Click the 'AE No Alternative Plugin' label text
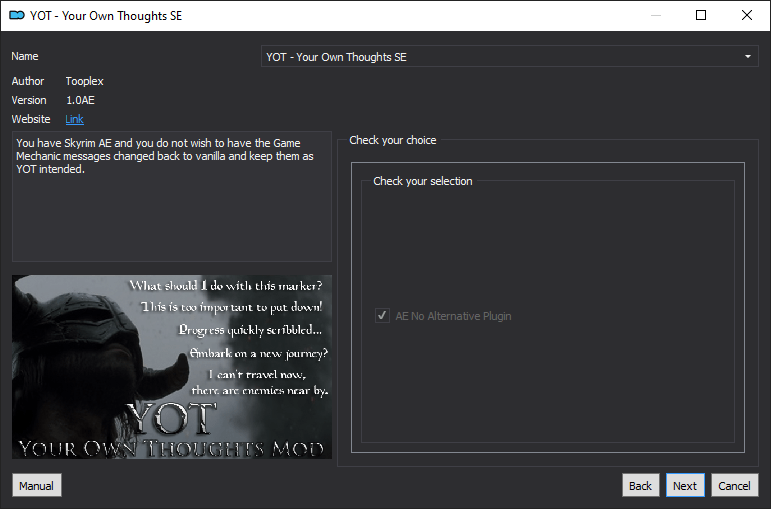The image size is (771, 509). point(453,316)
